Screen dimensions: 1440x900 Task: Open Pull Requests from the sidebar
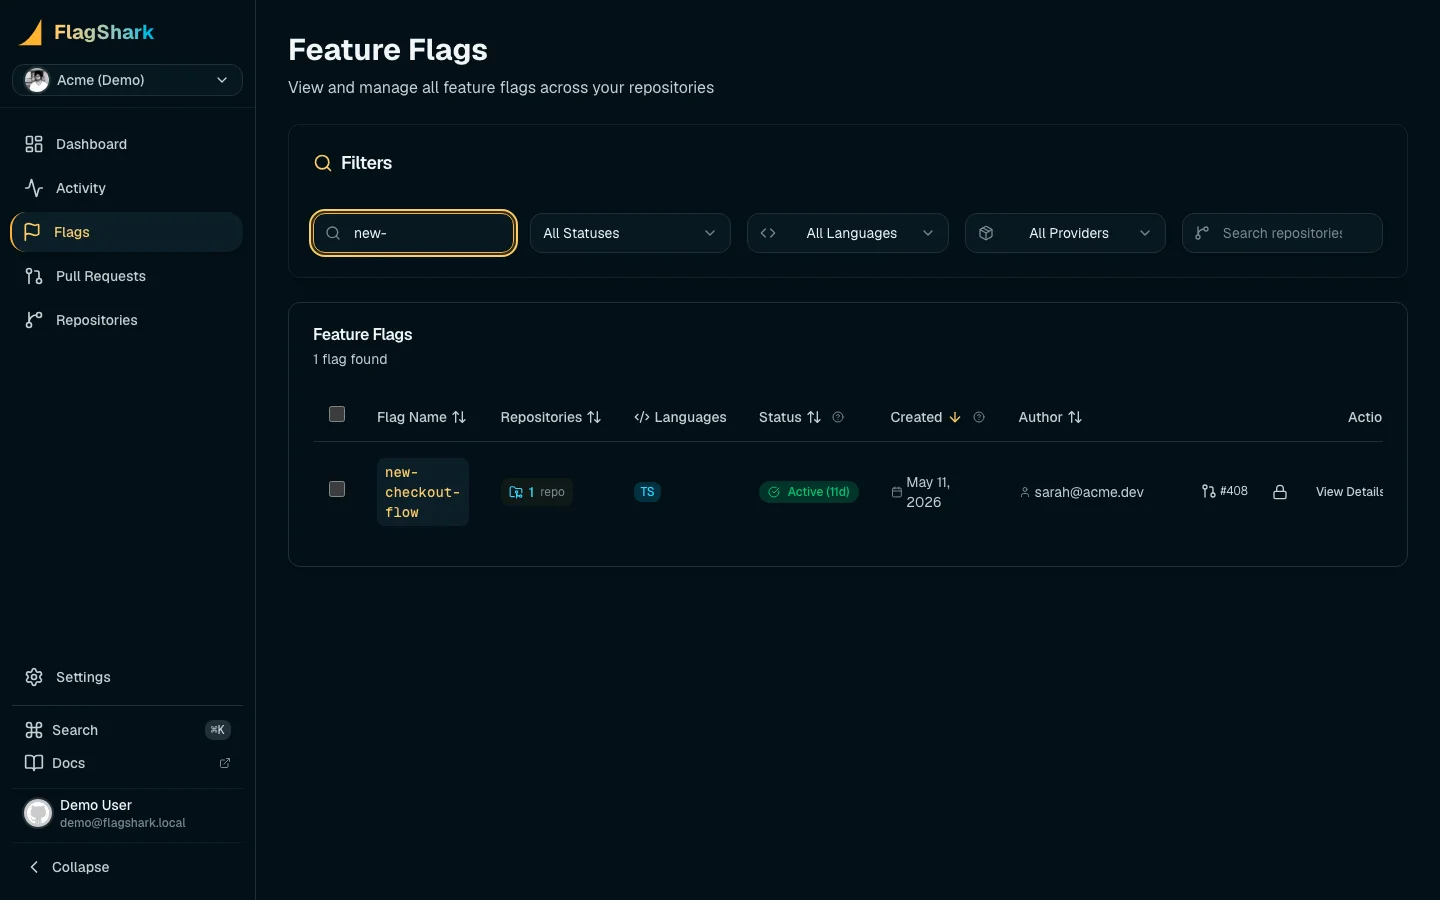tap(127, 276)
